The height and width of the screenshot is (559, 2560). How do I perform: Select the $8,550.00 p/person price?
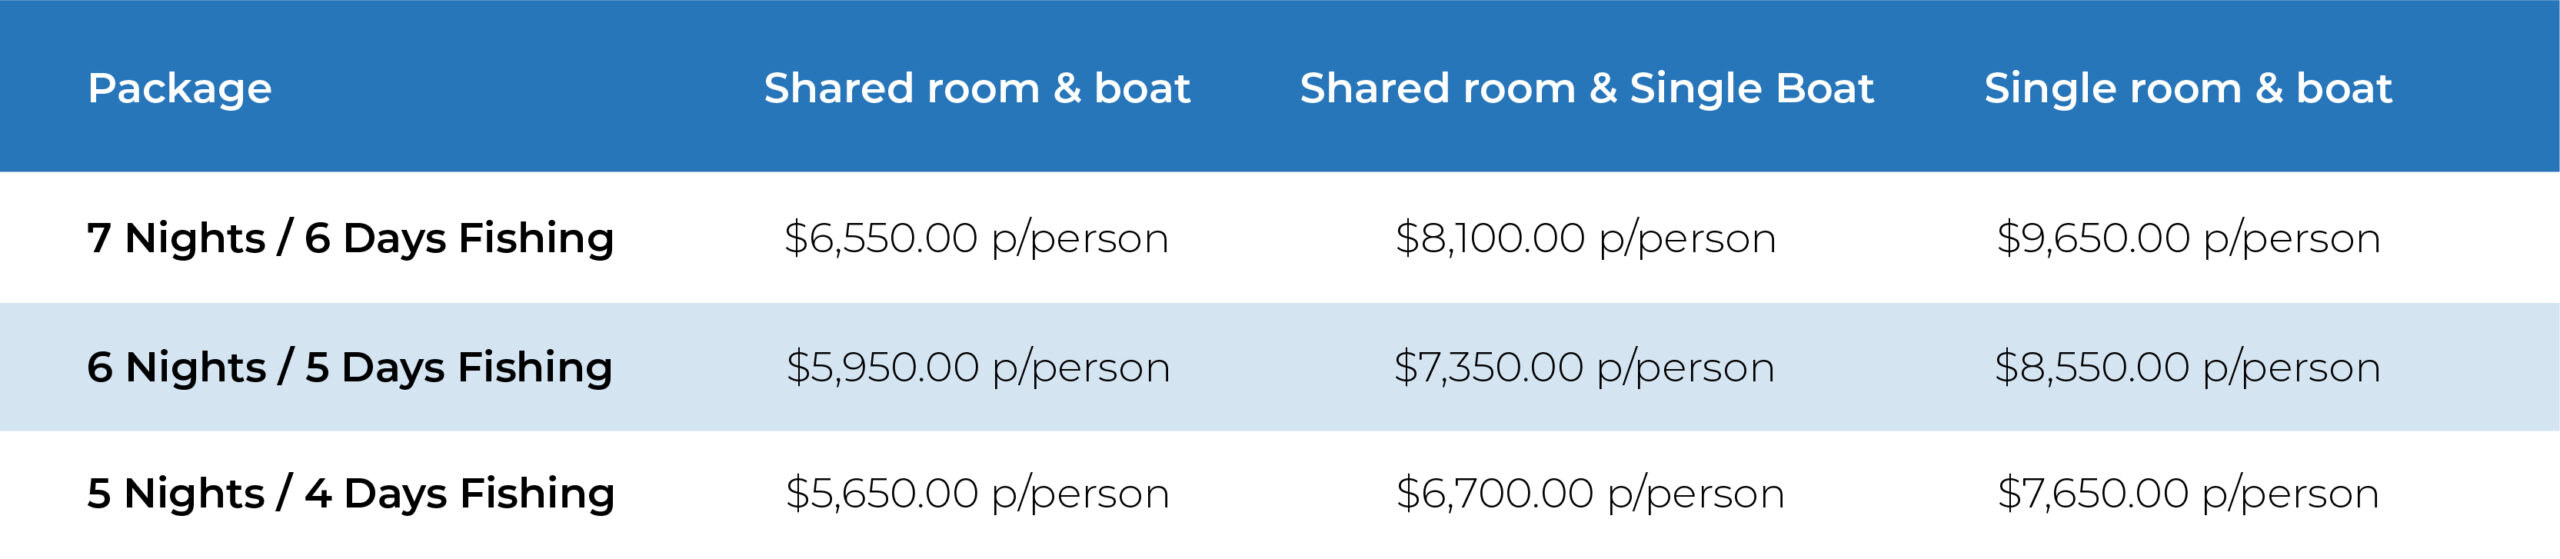pyautogui.click(x=2187, y=368)
